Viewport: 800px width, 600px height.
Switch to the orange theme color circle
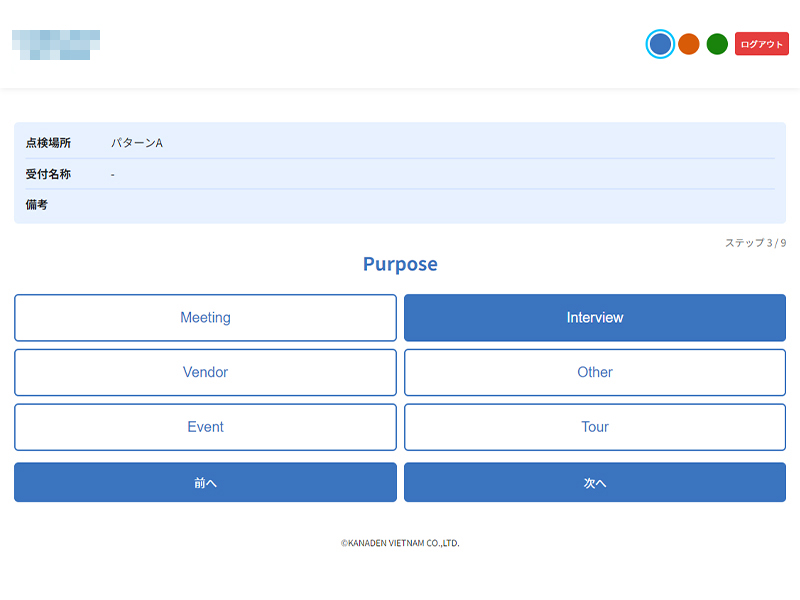coord(688,44)
